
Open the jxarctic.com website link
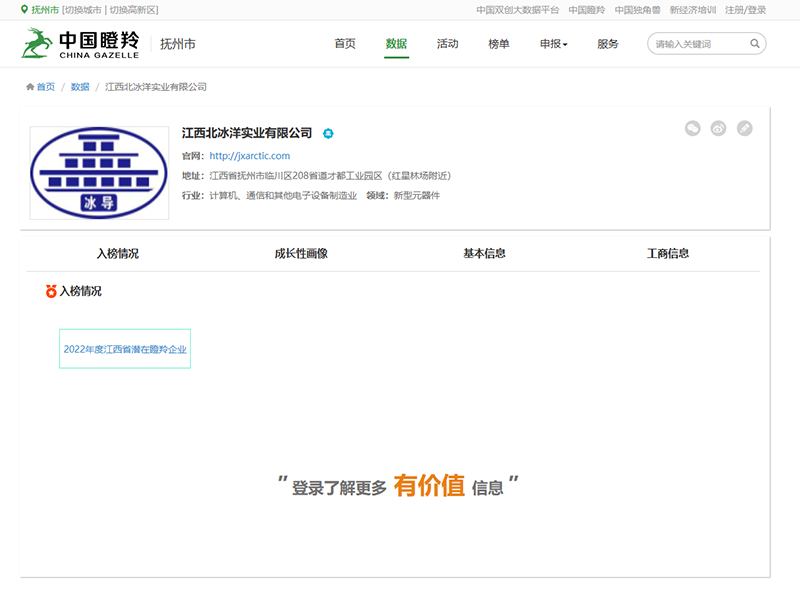click(249, 156)
